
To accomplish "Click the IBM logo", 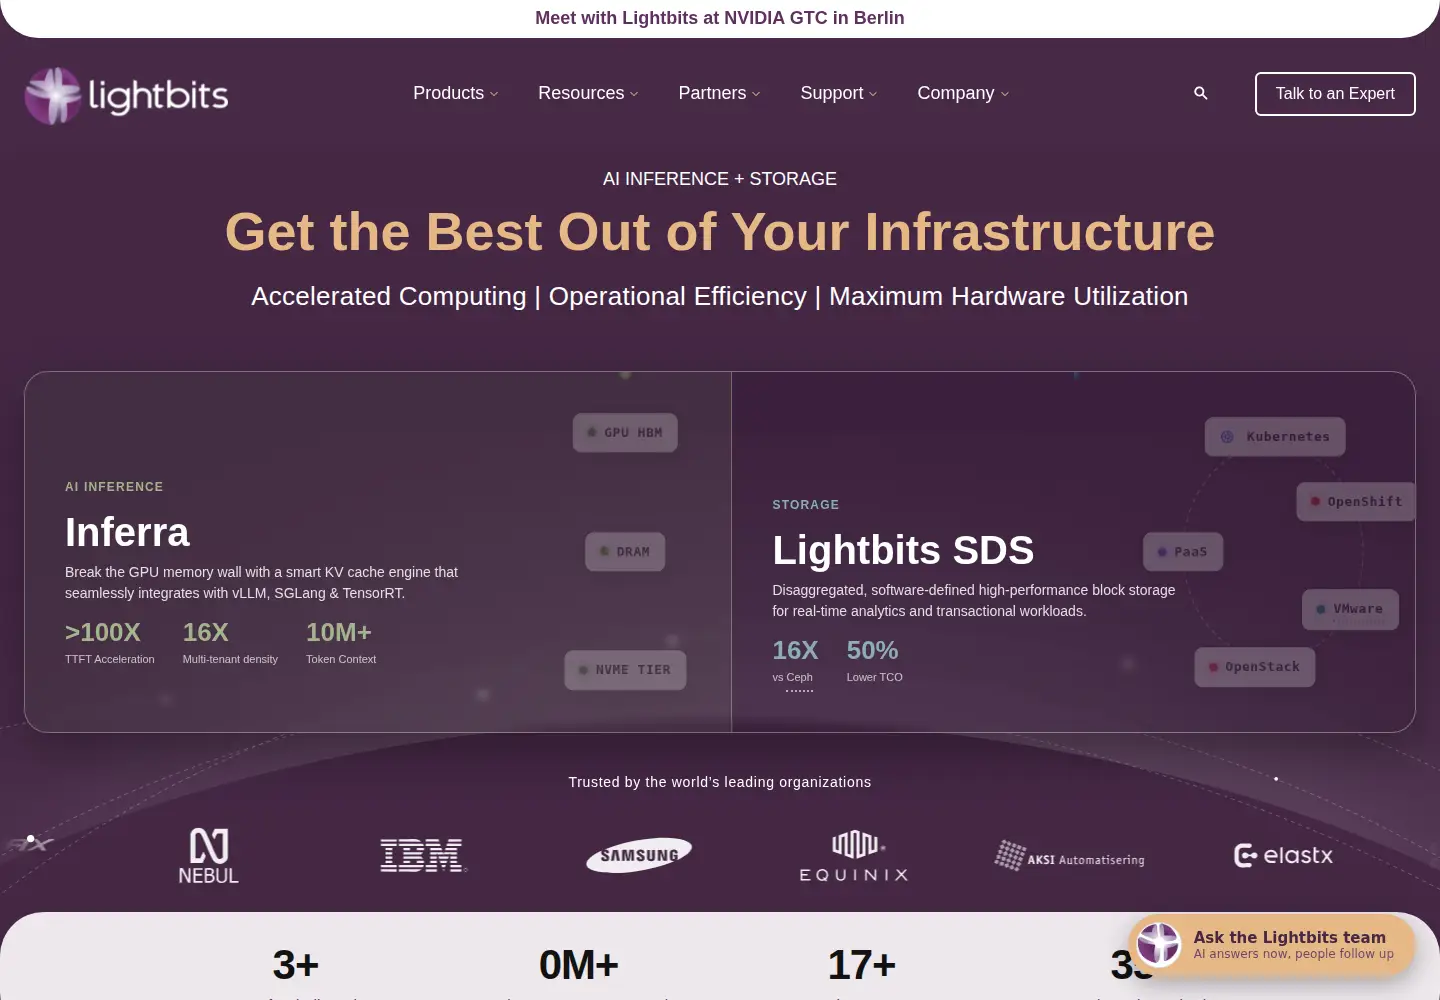I will (x=423, y=856).
